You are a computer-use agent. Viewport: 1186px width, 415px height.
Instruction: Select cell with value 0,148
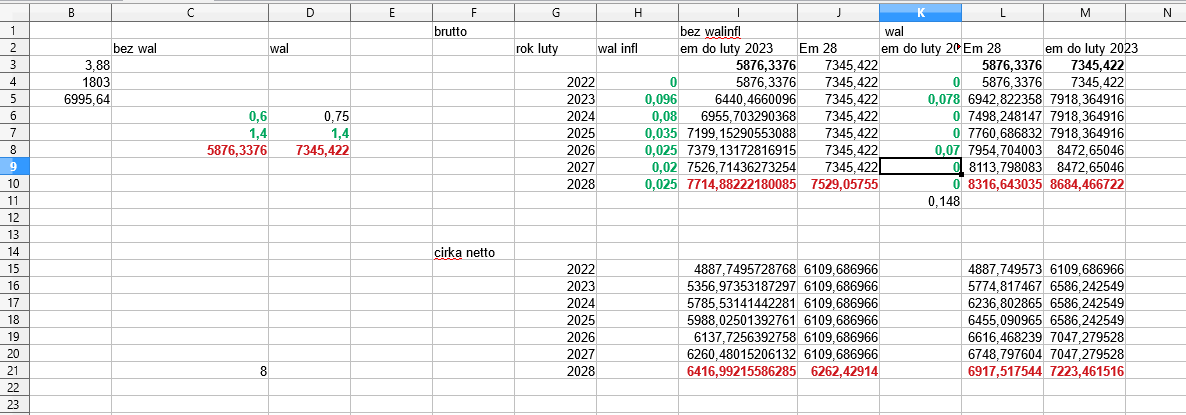coord(920,201)
